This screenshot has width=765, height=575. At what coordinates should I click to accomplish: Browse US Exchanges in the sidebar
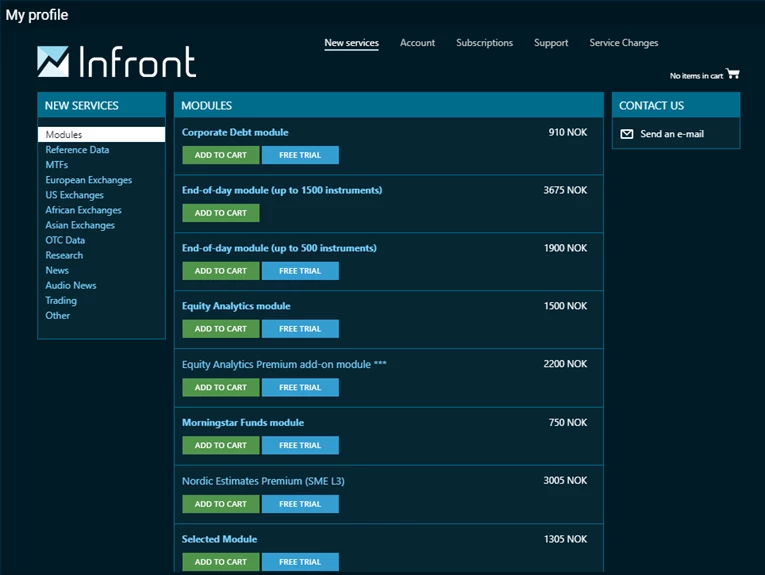[x=74, y=195]
